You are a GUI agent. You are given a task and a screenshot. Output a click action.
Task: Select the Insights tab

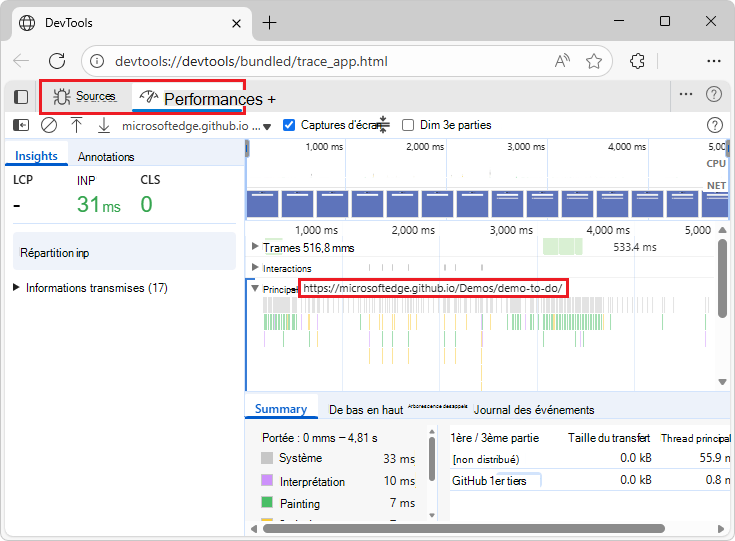[x=36, y=156]
